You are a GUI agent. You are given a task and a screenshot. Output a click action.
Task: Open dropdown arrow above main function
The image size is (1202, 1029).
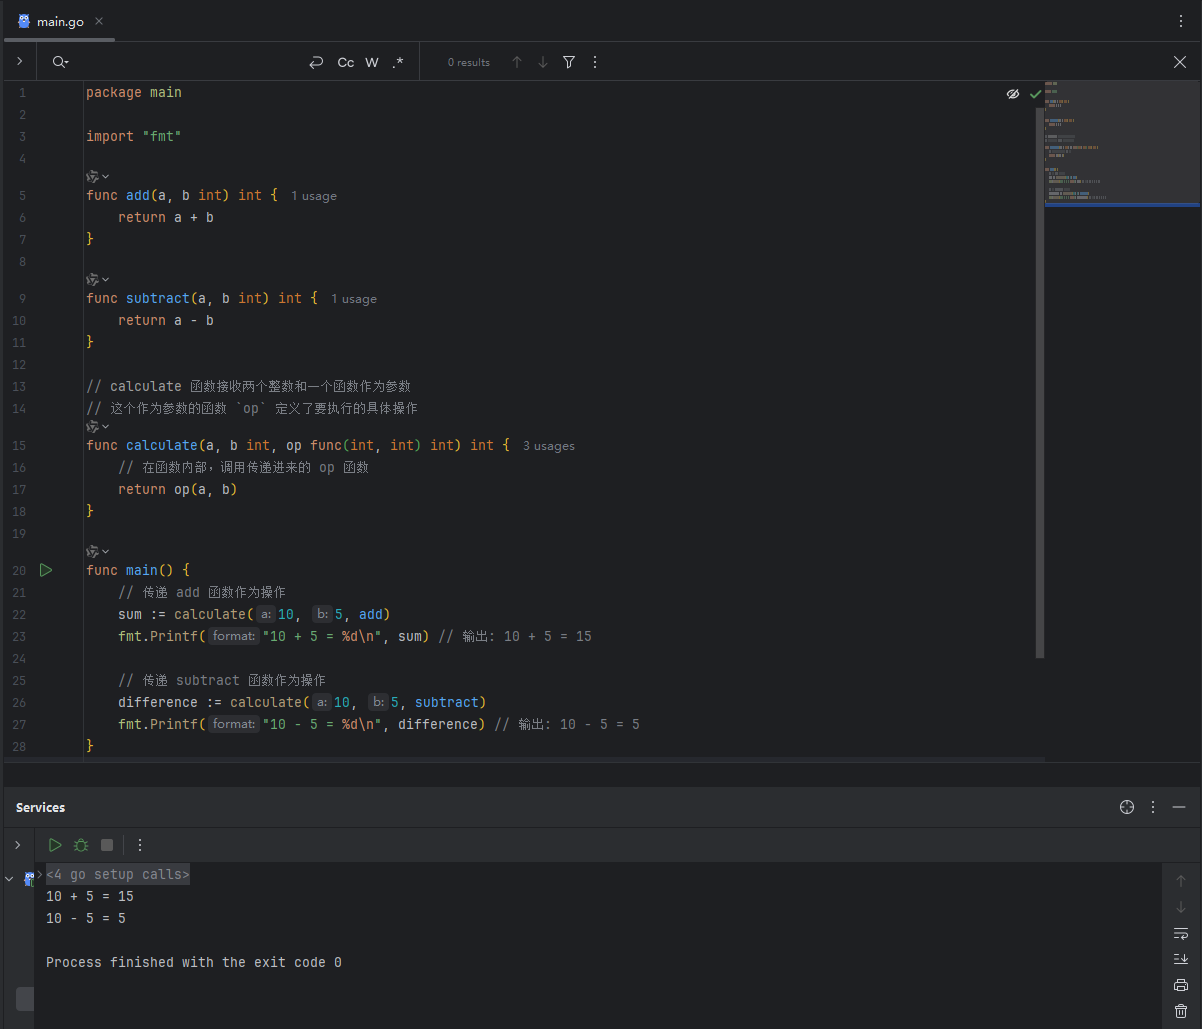tap(106, 552)
